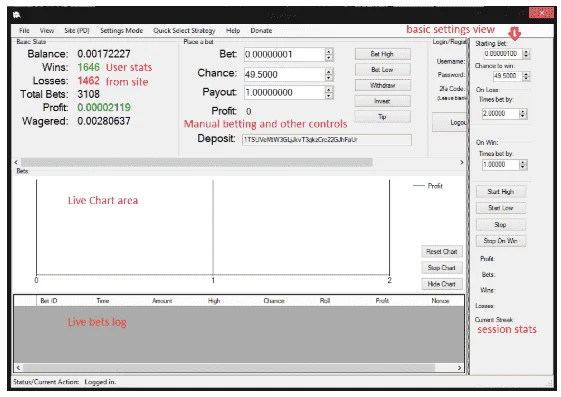This screenshot has width=561, height=397.
Task: Focus the Payout input field
Action: coord(284,93)
